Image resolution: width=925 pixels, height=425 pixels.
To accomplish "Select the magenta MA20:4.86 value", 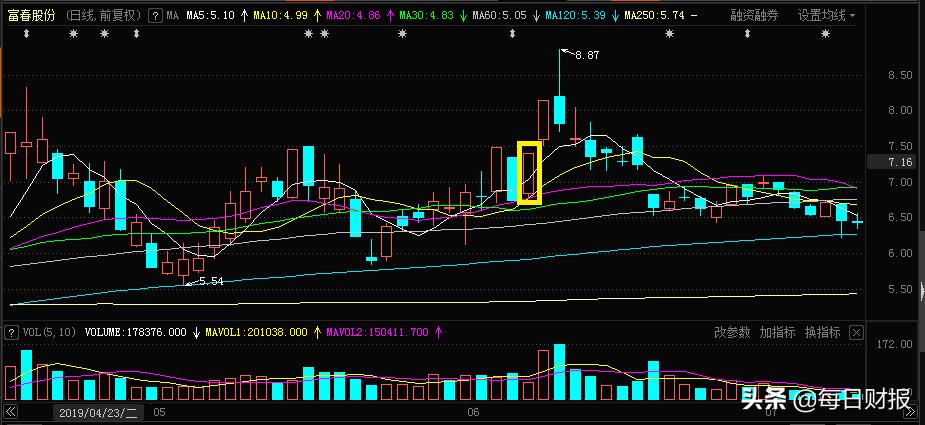I will [x=351, y=16].
